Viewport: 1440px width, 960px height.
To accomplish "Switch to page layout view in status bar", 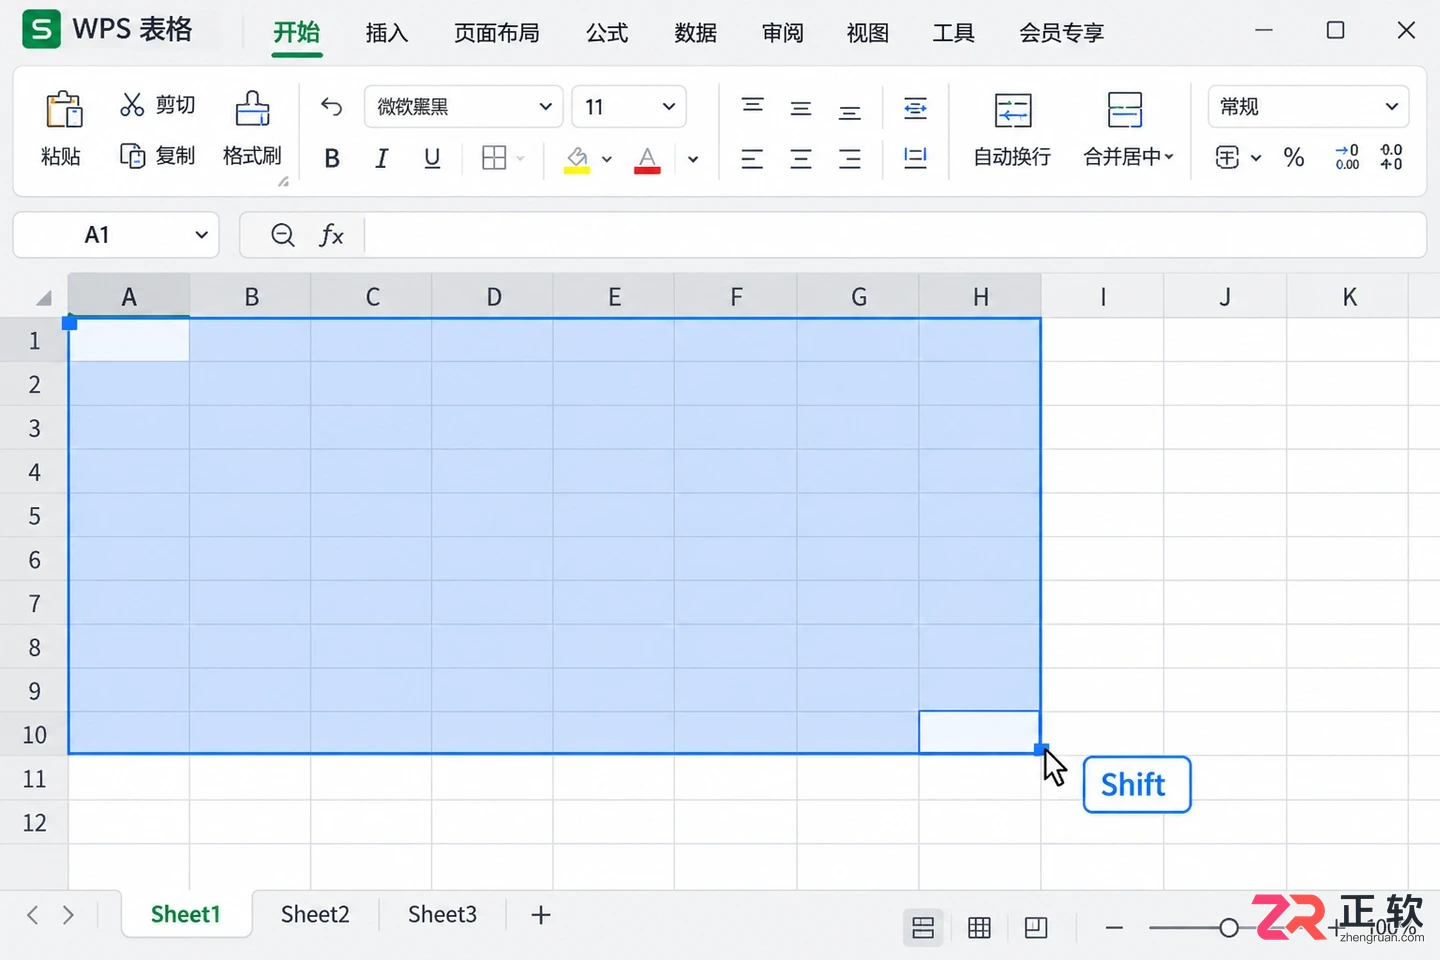I will pos(979,928).
